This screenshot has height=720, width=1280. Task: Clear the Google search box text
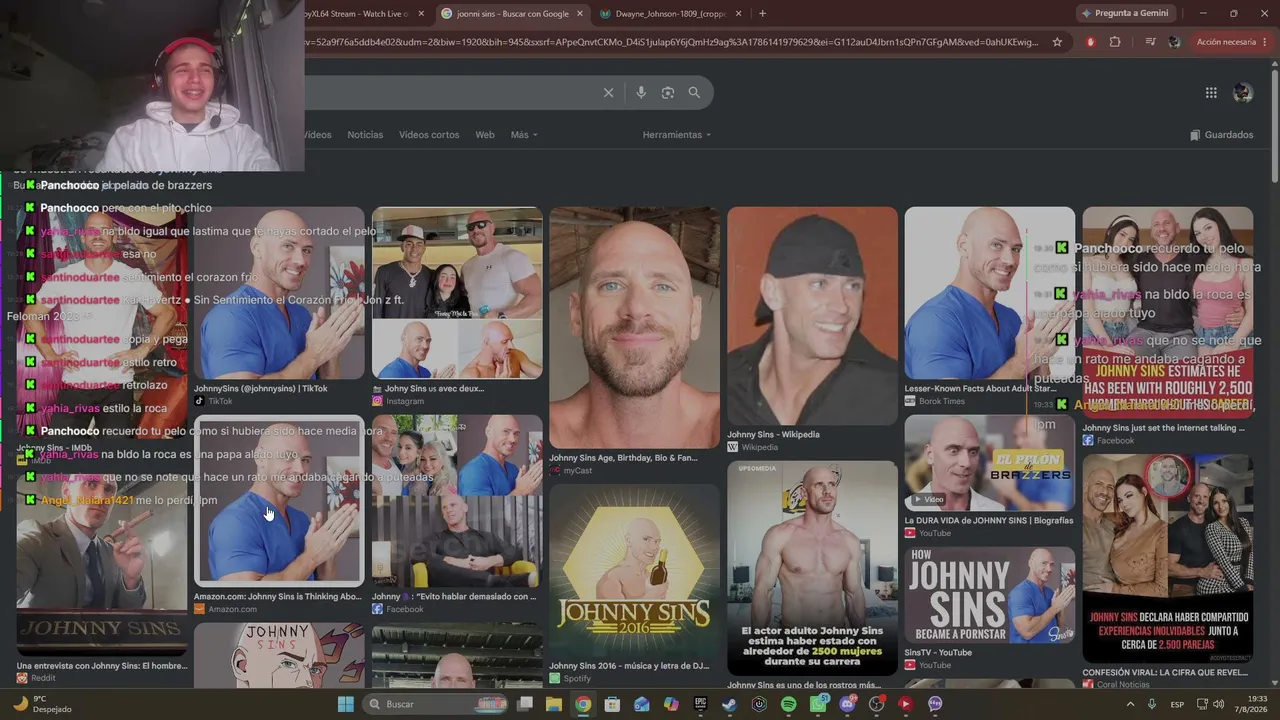coord(608,93)
